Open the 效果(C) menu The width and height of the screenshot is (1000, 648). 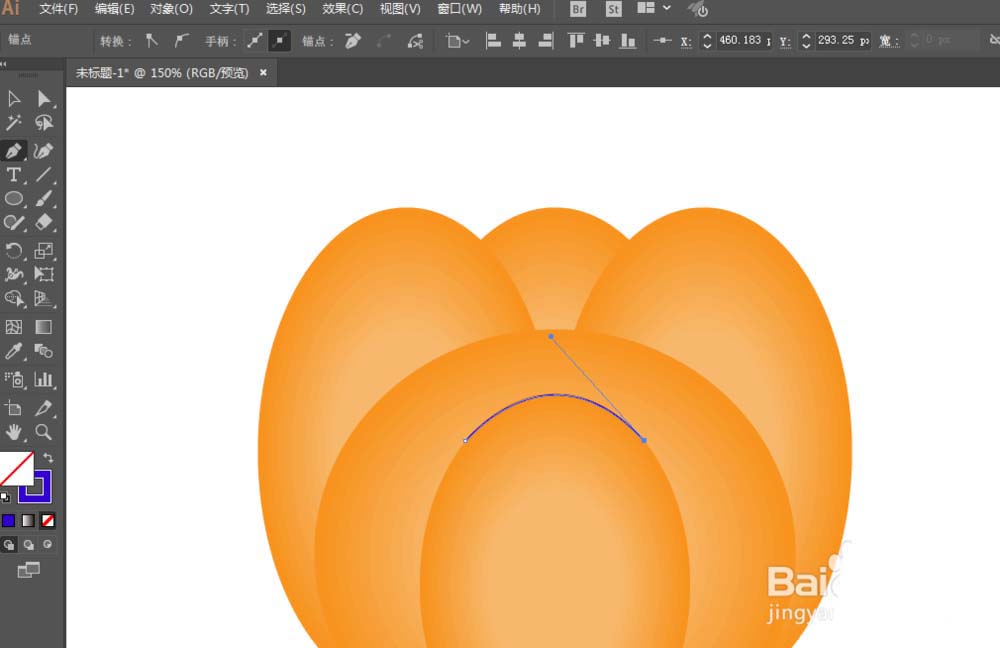pos(342,9)
